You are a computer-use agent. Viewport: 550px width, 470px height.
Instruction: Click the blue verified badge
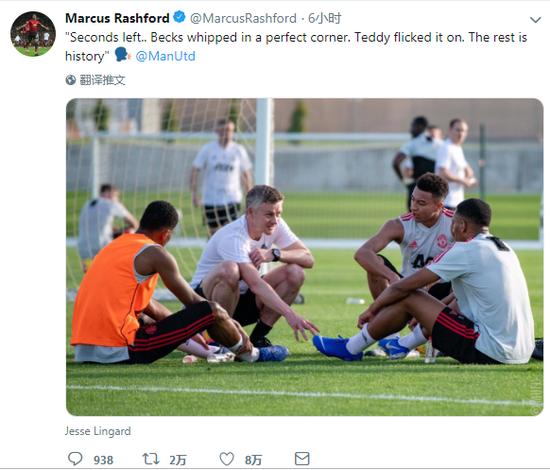180,17
